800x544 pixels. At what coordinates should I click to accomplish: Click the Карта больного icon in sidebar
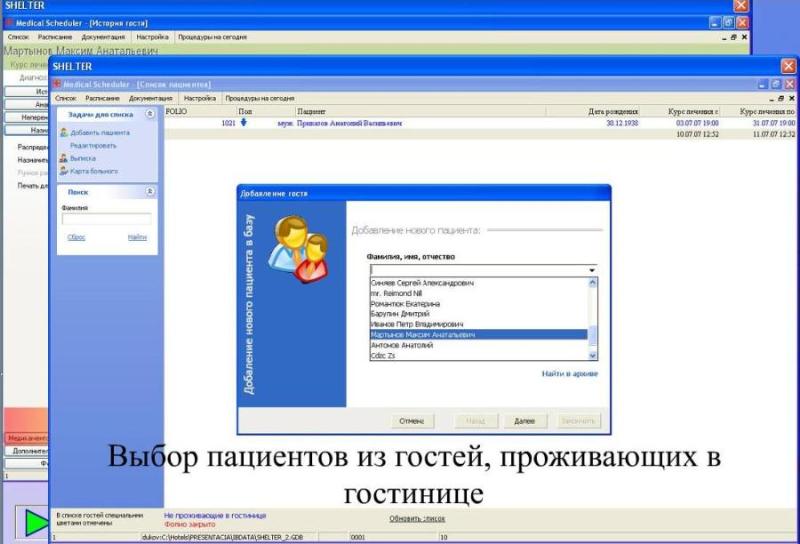point(64,171)
